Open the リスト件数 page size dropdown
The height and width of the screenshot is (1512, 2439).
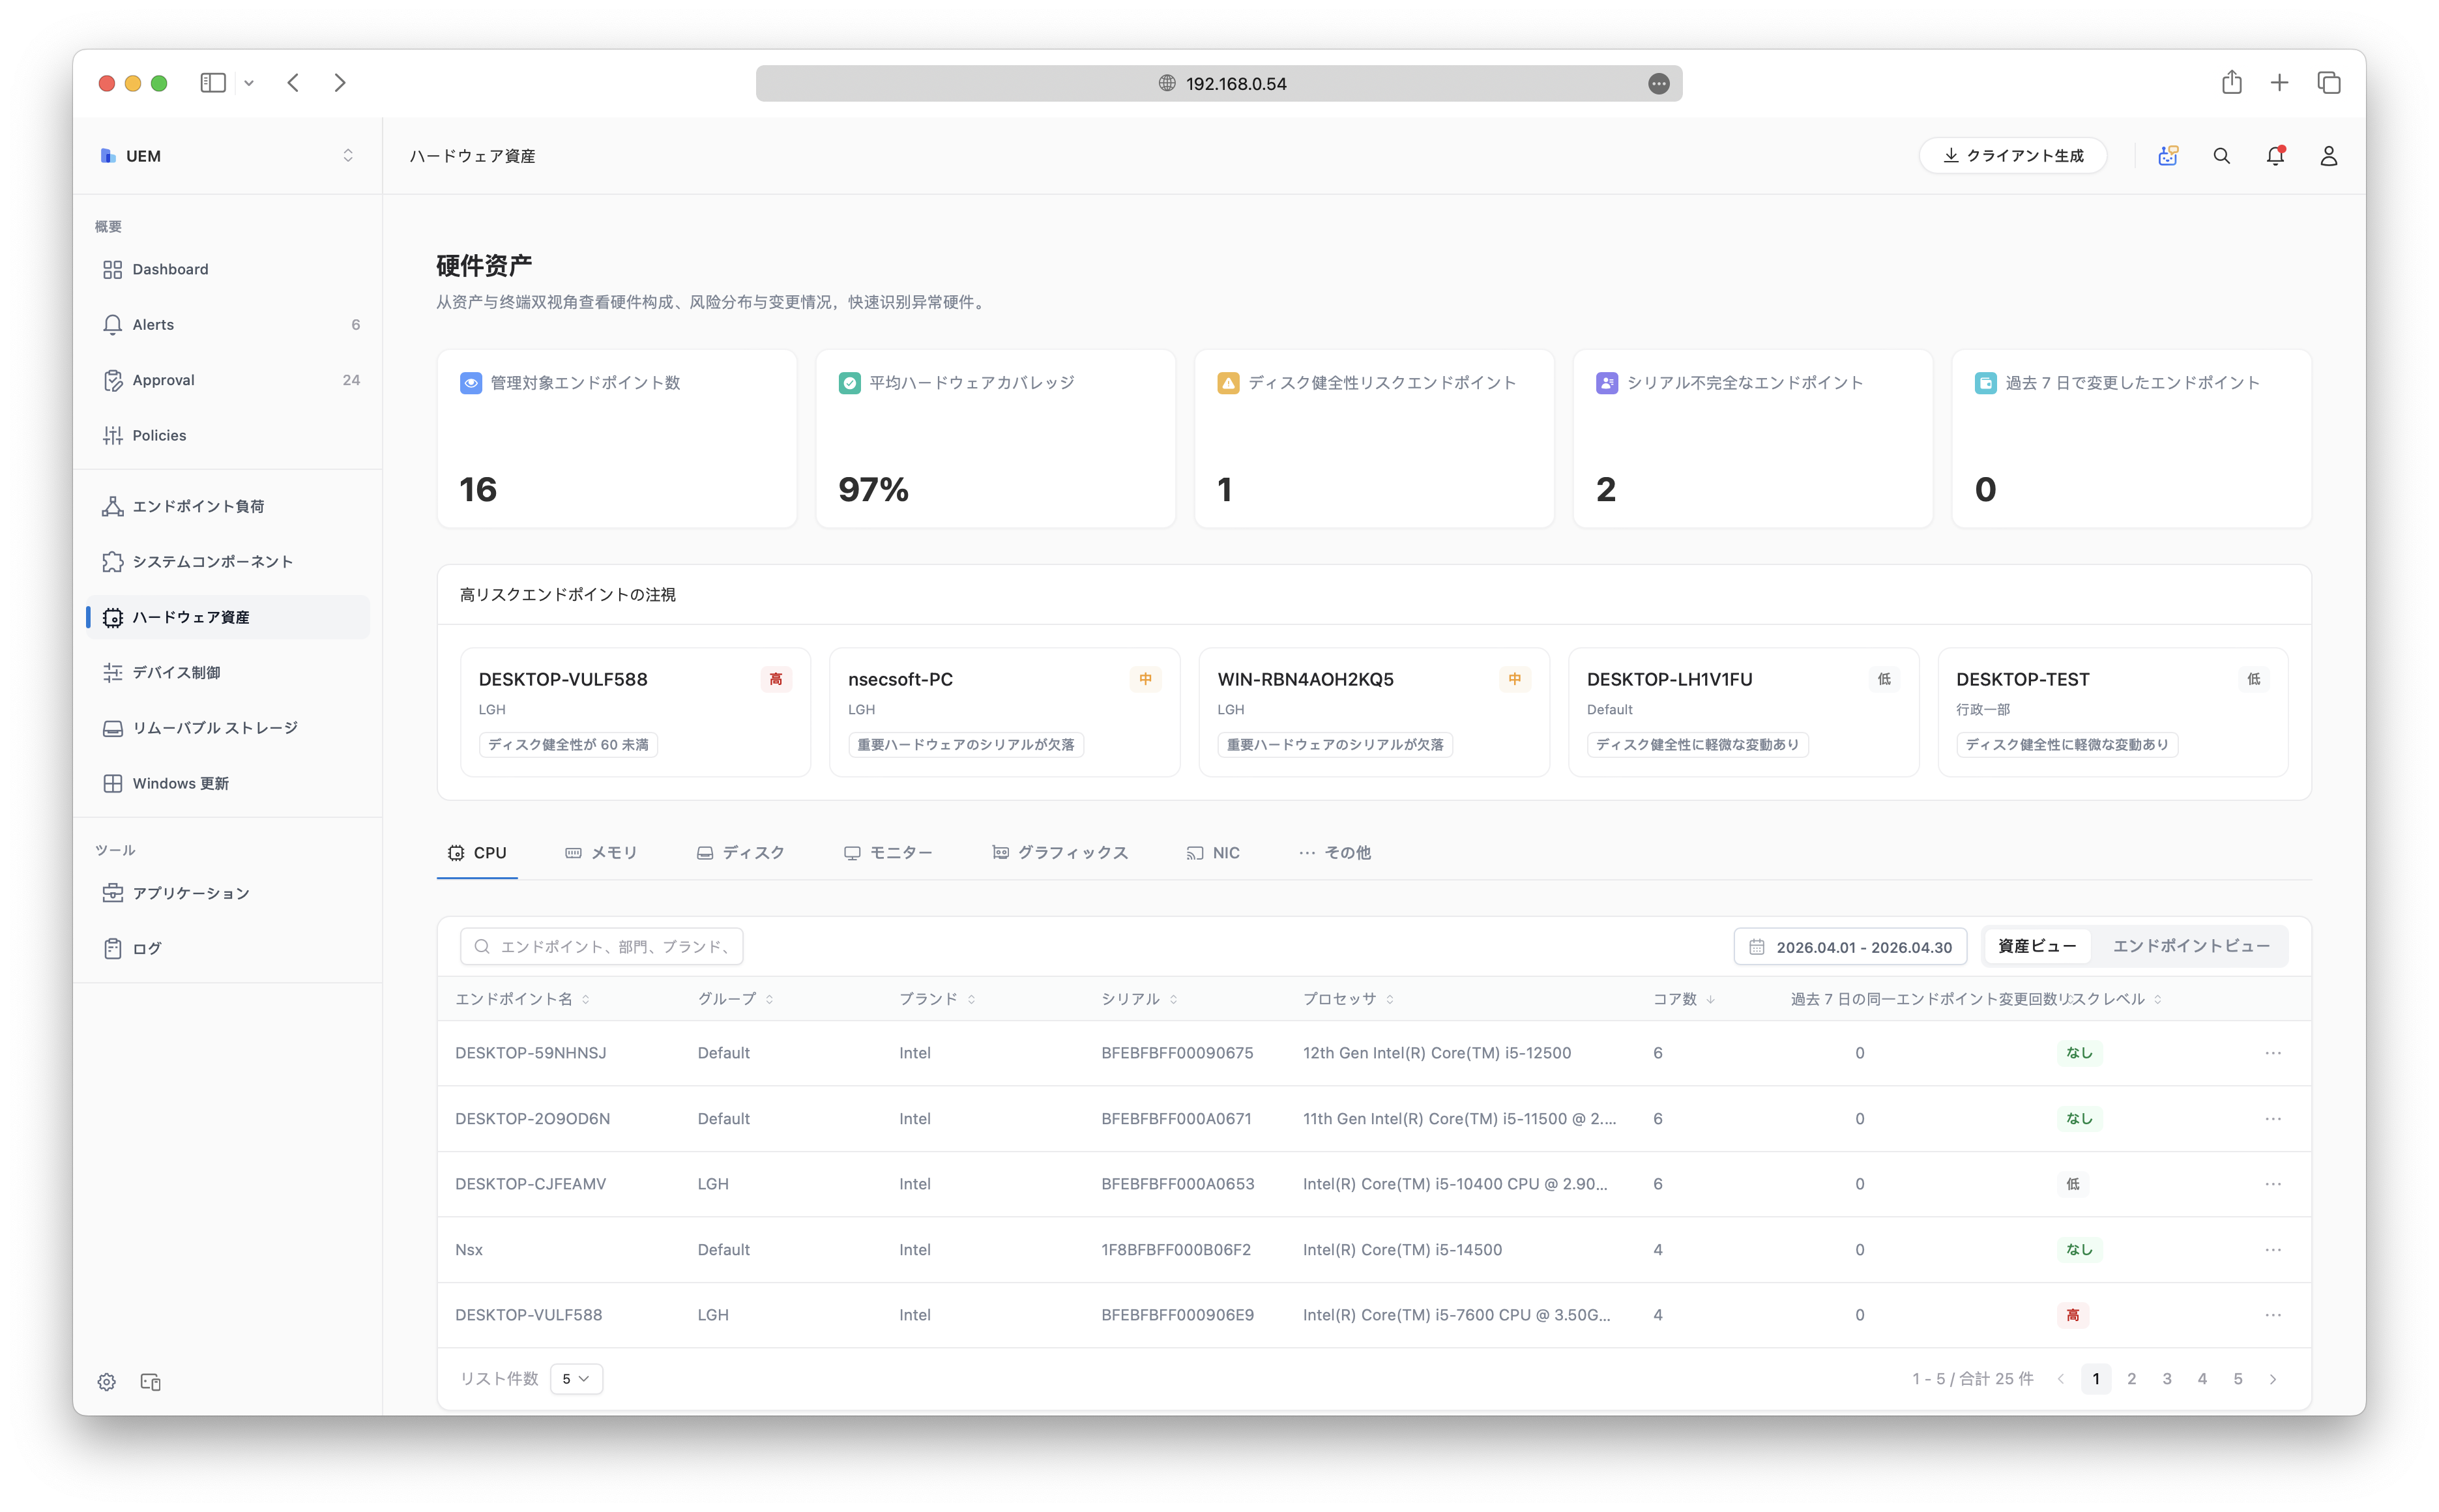(576, 1379)
